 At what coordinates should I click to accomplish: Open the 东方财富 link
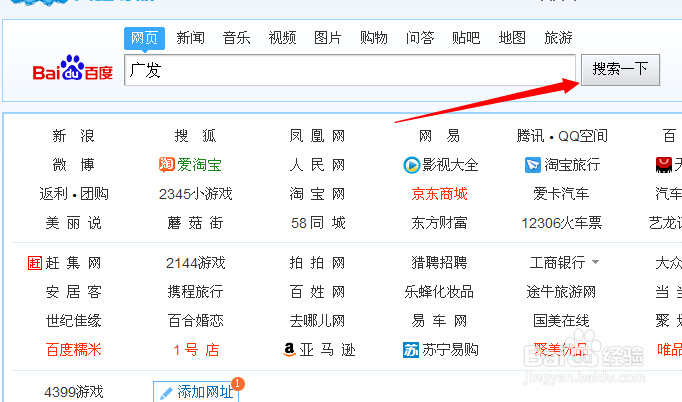pyautogui.click(x=439, y=223)
